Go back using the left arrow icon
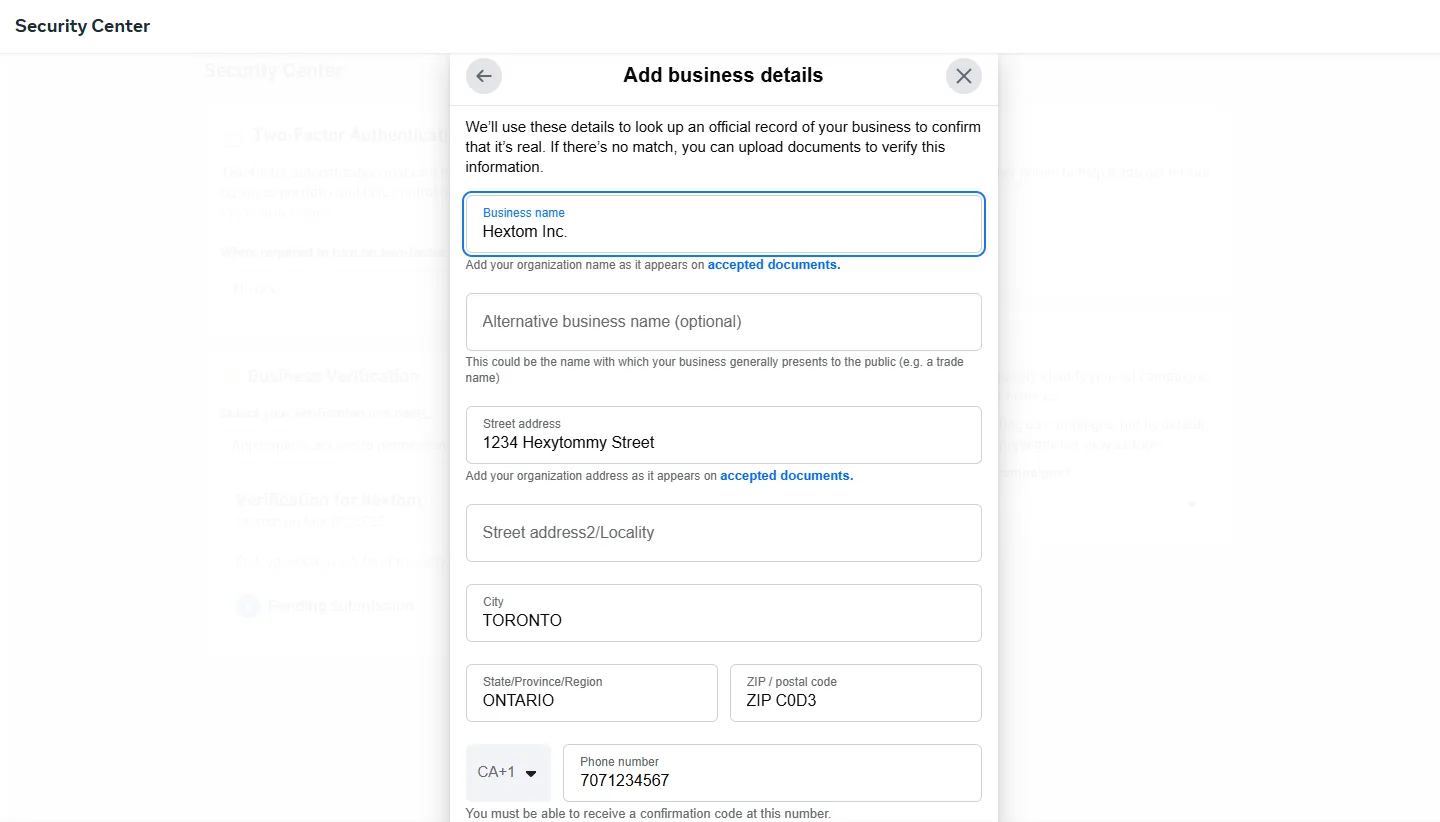 point(484,76)
